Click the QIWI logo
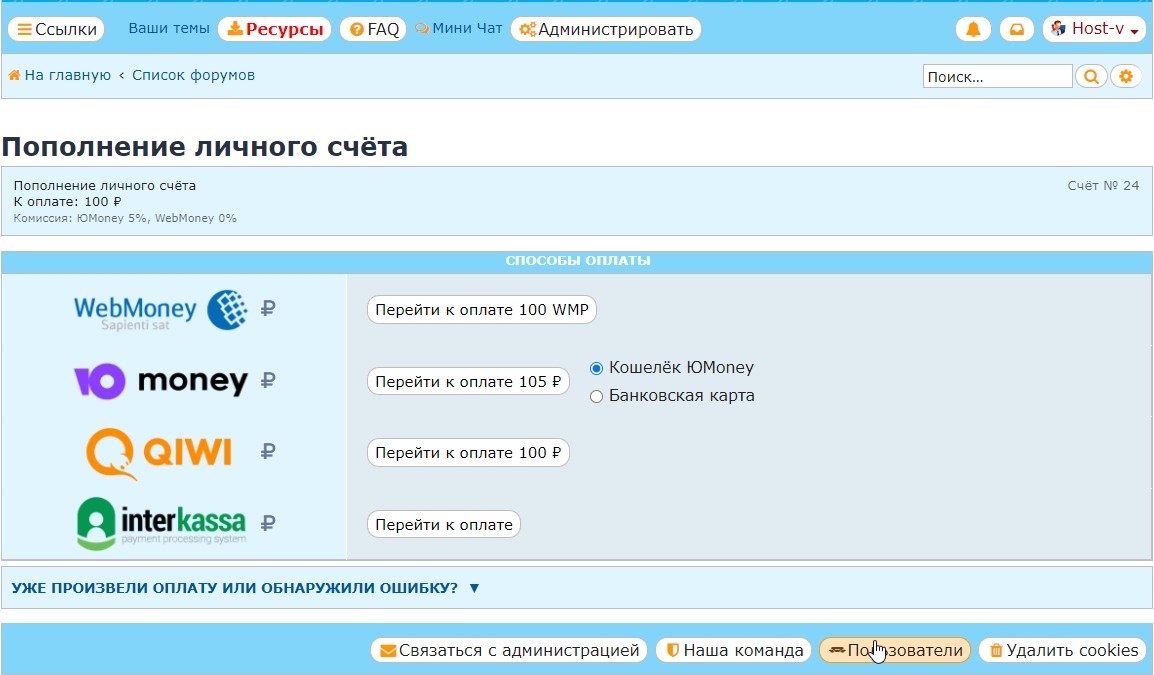 click(x=159, y=452)
